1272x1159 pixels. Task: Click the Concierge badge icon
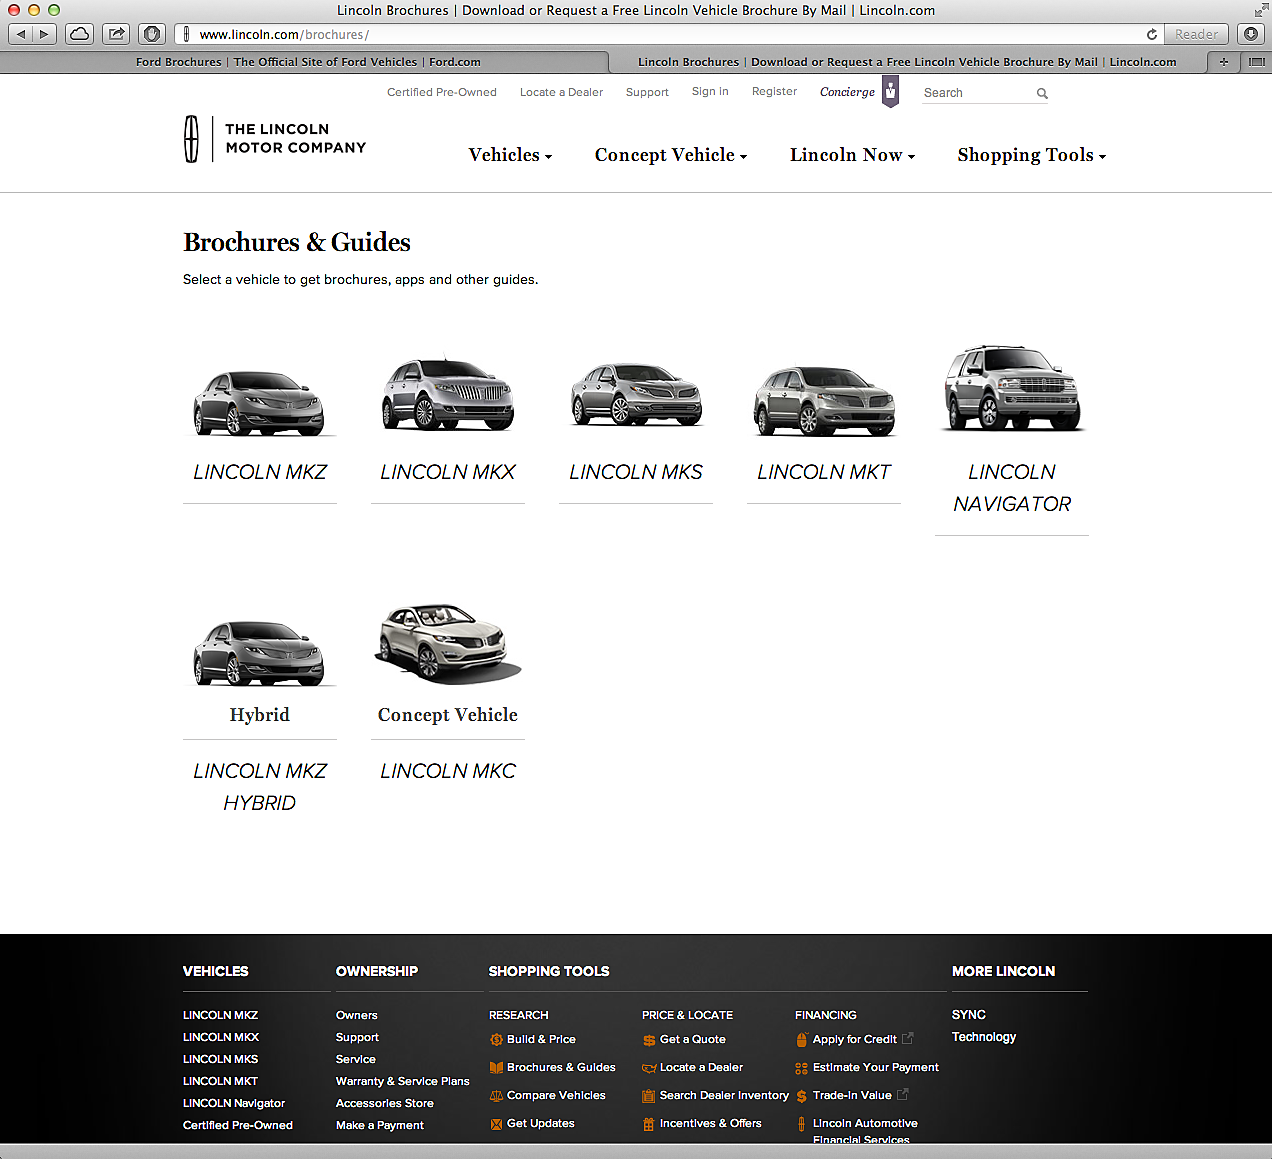(890, 91)
